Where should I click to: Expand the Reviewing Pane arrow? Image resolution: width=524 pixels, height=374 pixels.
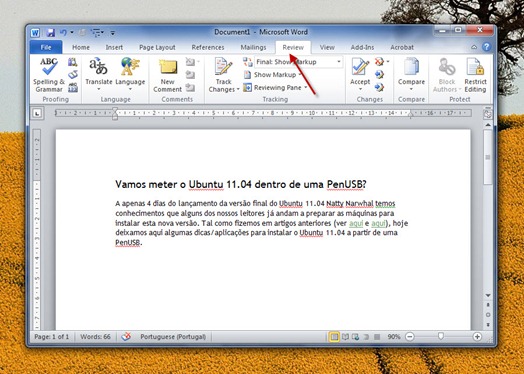[x=305, y=88]
